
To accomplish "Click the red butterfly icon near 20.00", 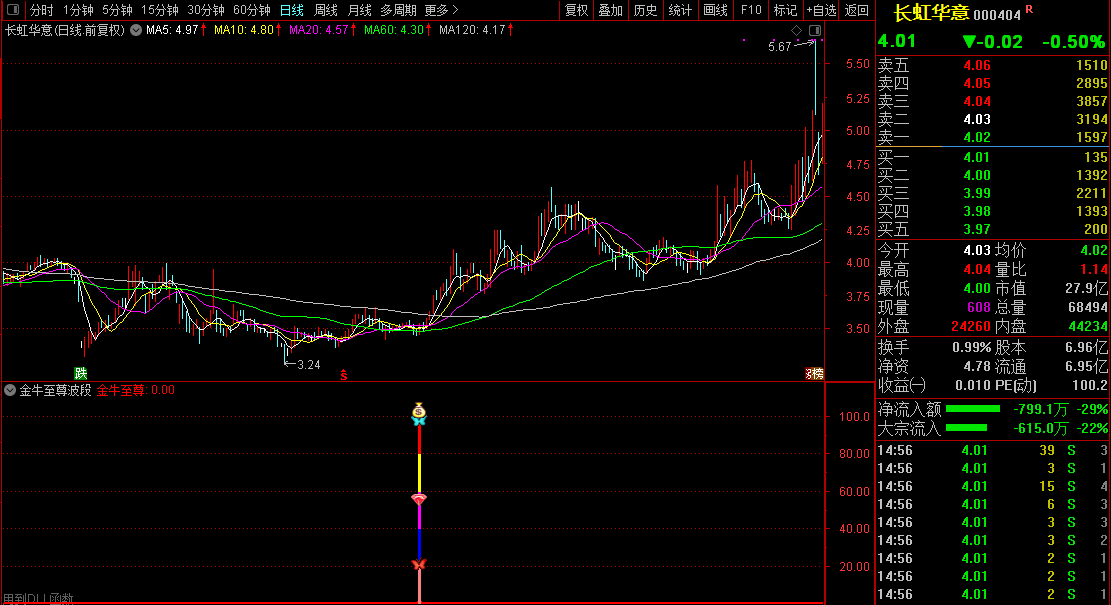I will [419, 566].
